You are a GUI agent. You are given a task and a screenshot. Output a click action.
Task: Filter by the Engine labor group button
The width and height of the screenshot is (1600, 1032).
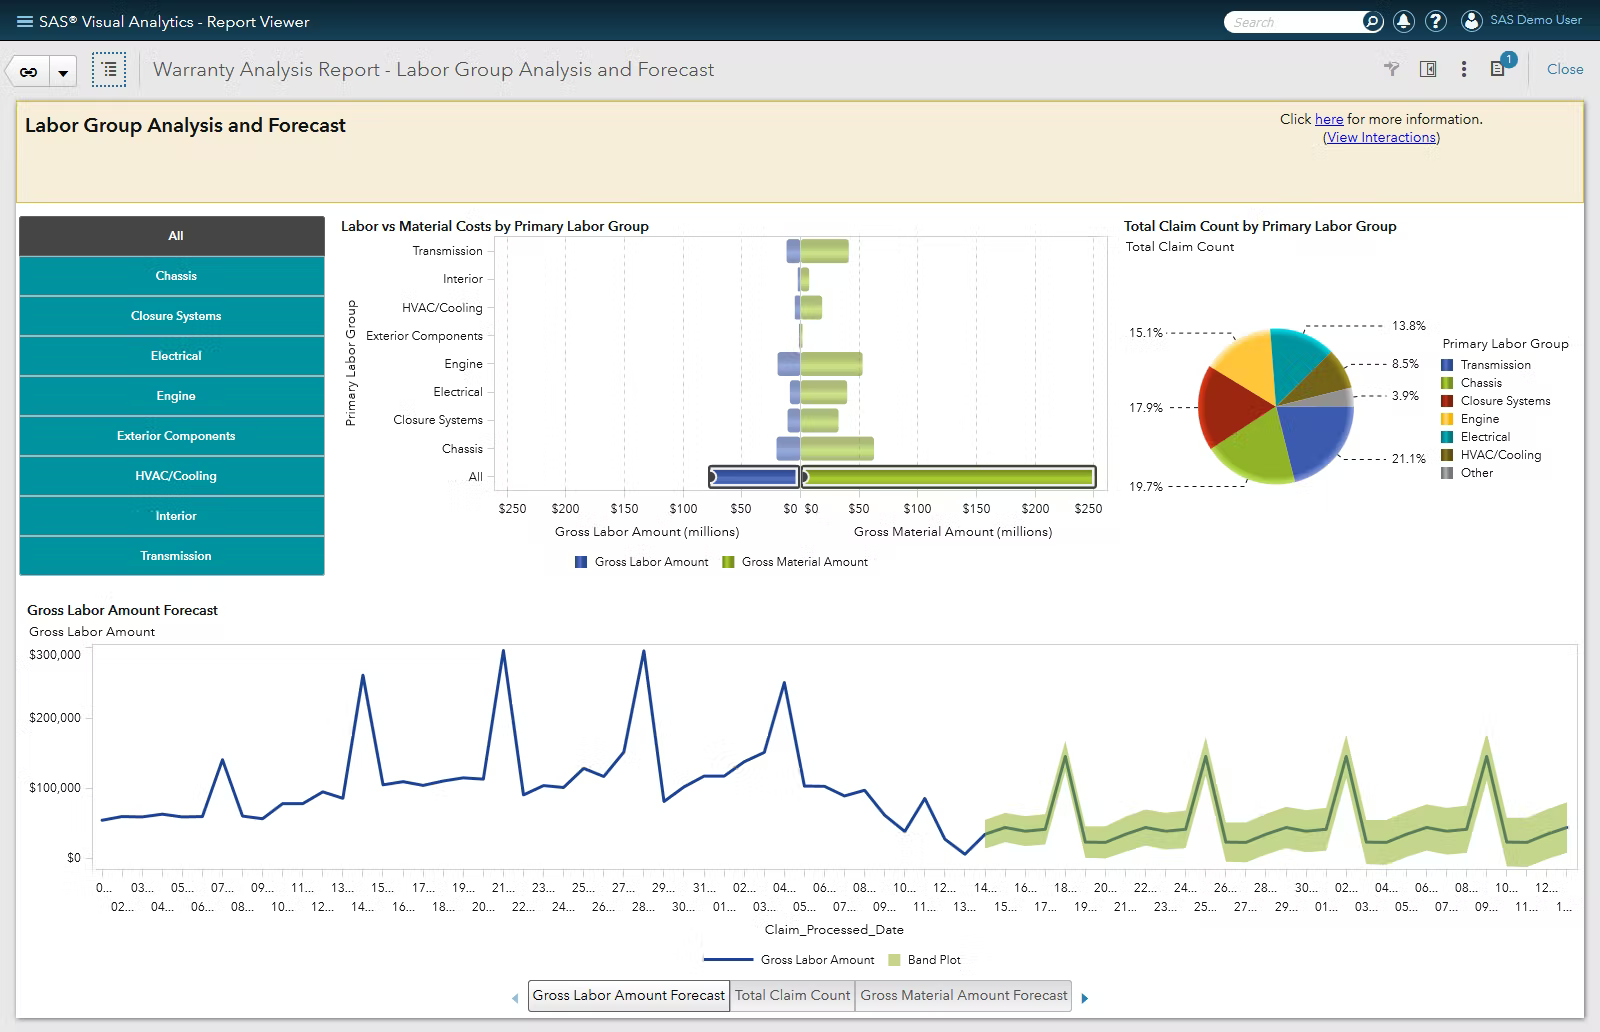click(172, 396)
